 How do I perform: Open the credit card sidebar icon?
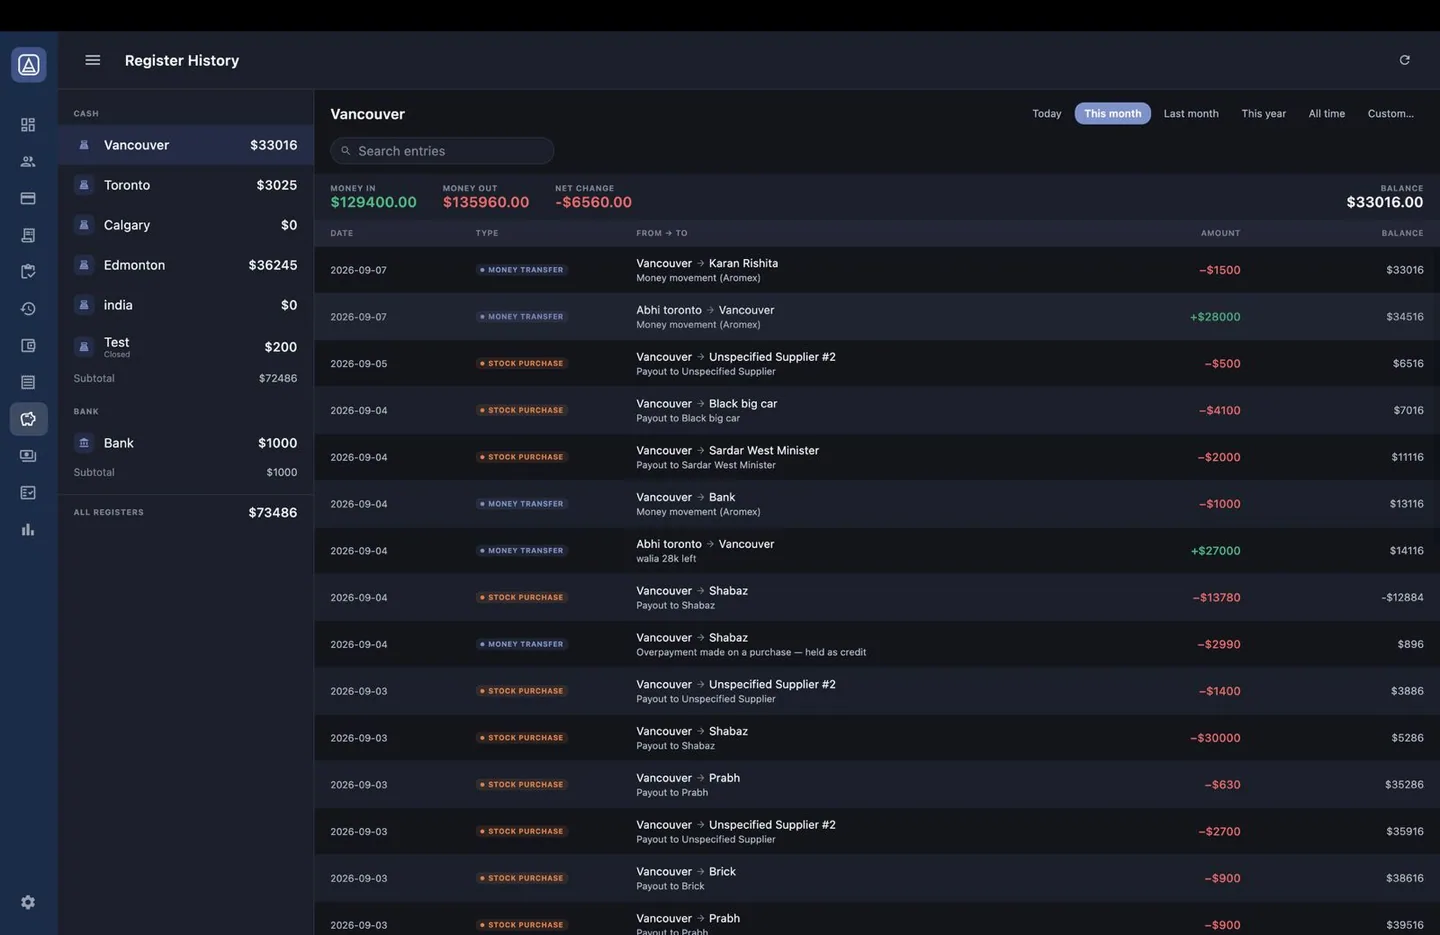(28, 198)
